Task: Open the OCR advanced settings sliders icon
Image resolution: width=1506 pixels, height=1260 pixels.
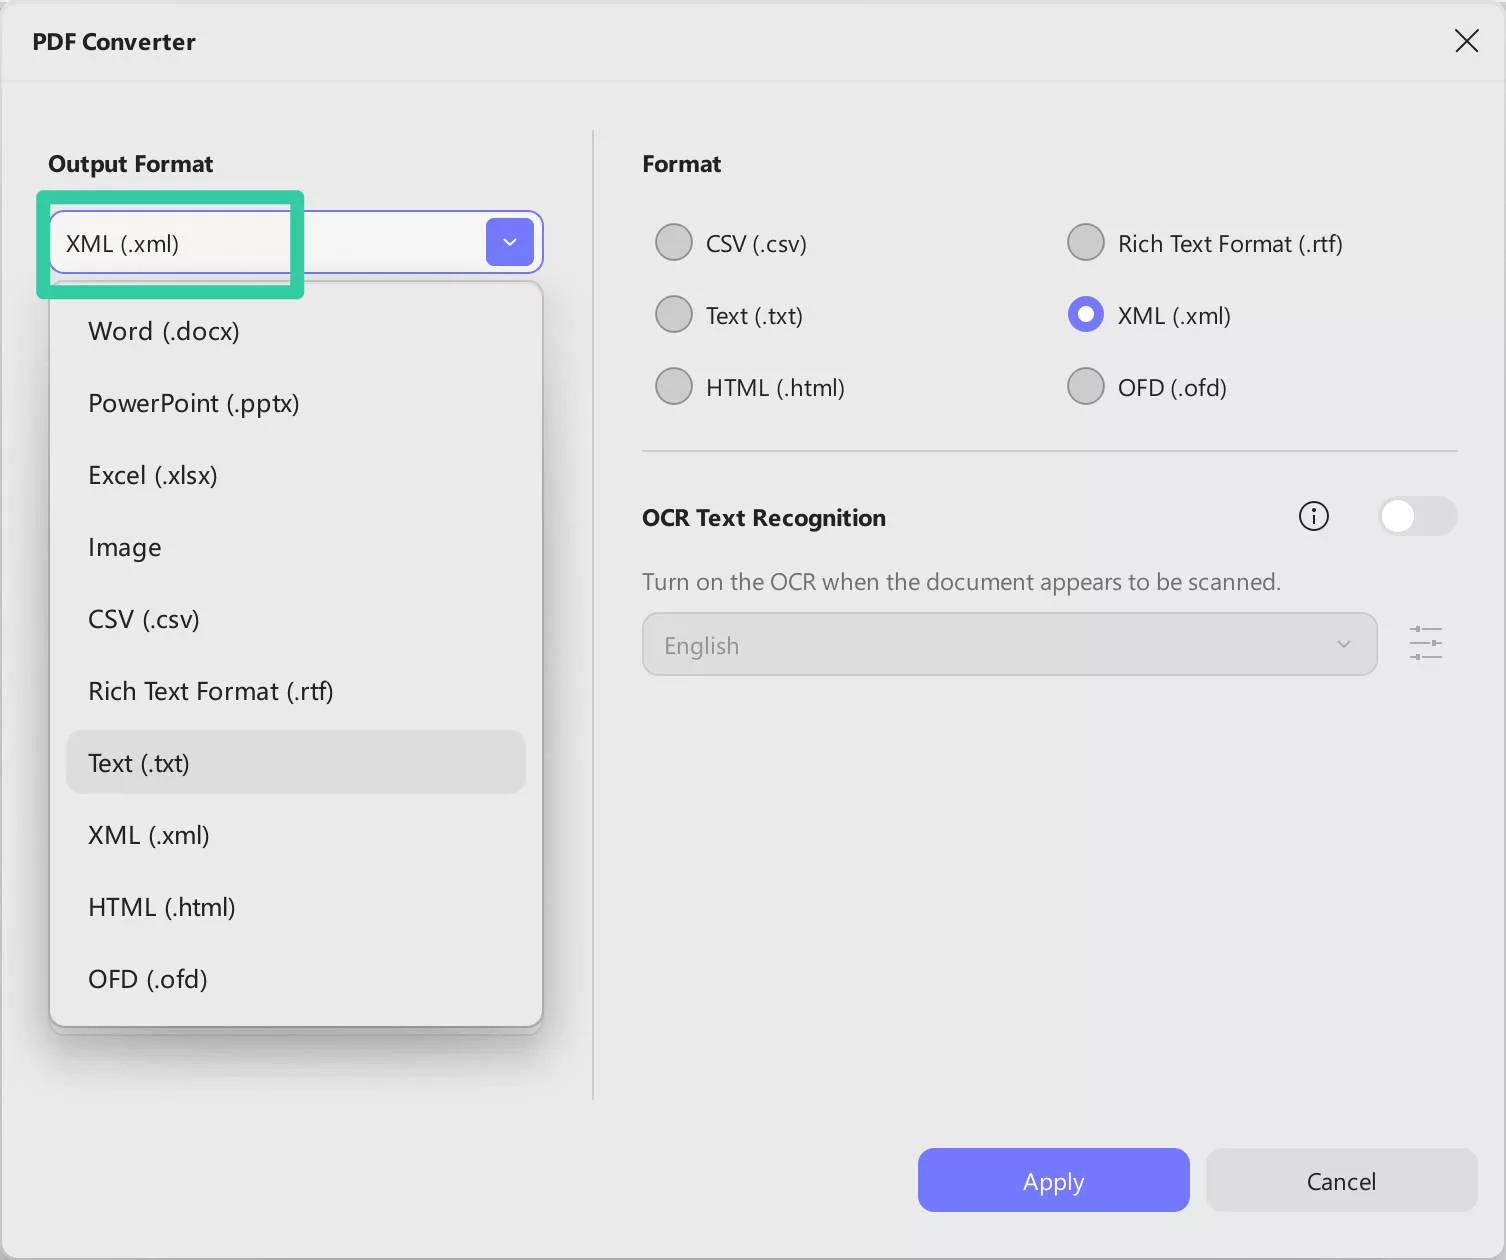Action: (x=1425, y=643)
